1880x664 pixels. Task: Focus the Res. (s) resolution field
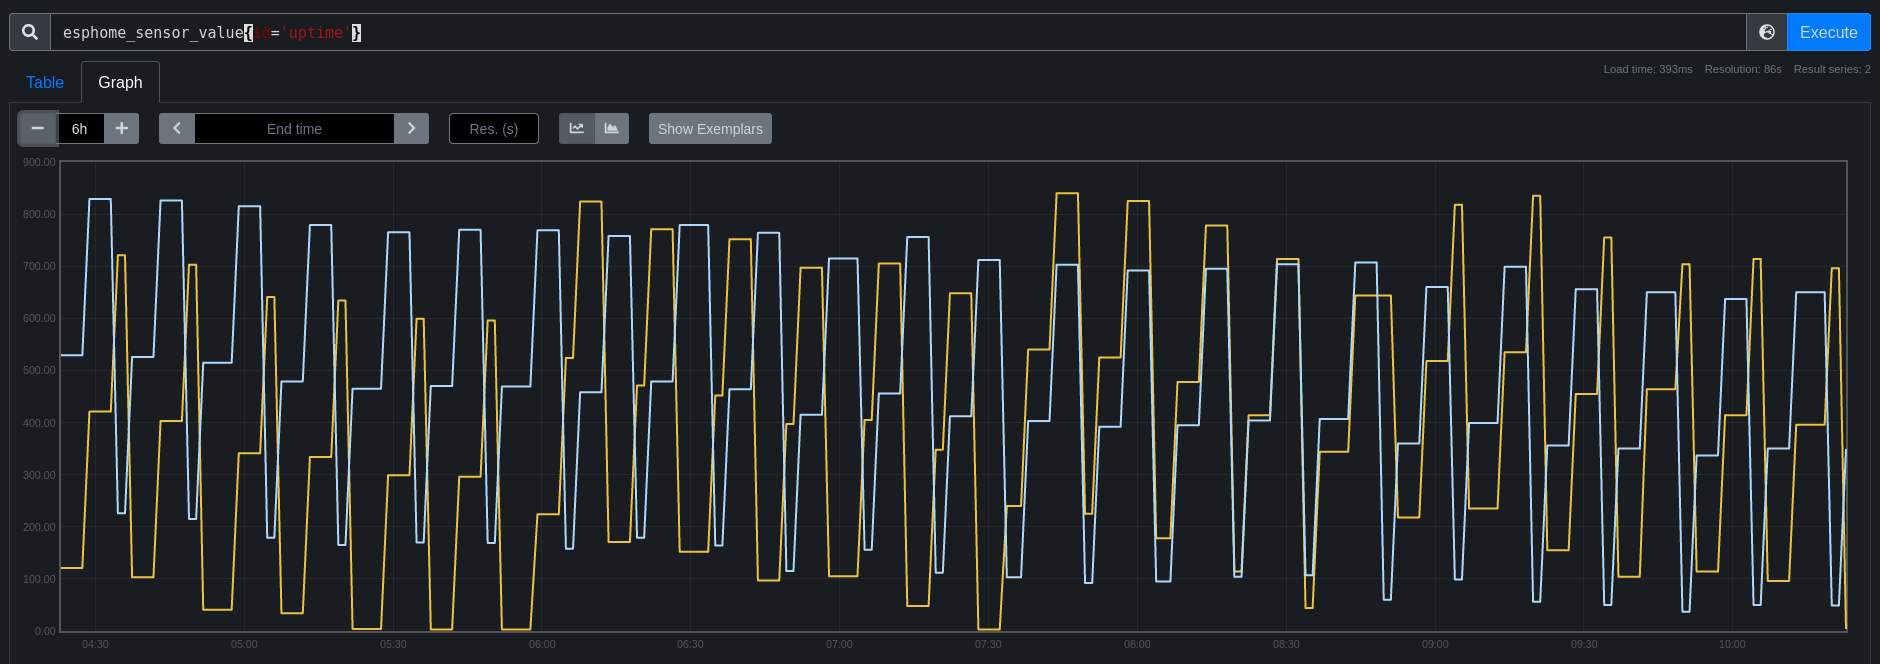pos(494,128)
